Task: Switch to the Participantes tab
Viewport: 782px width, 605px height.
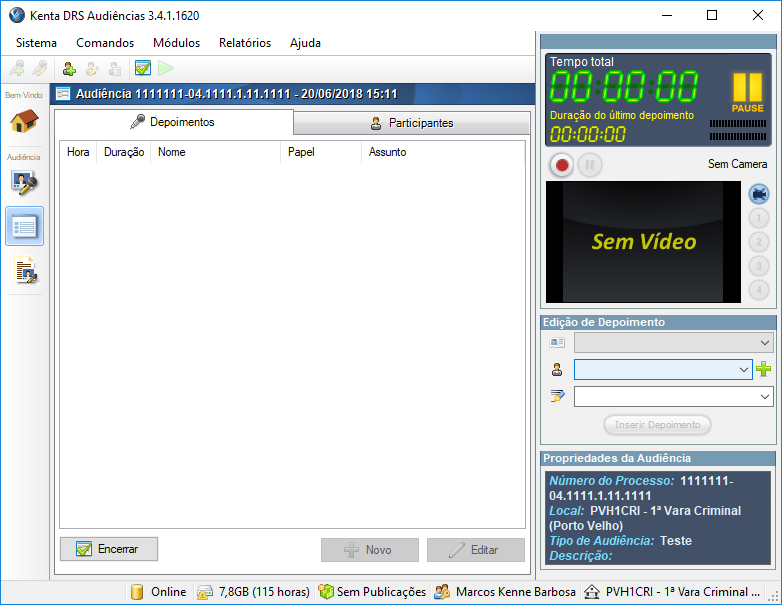Action: tap(412, 123)
